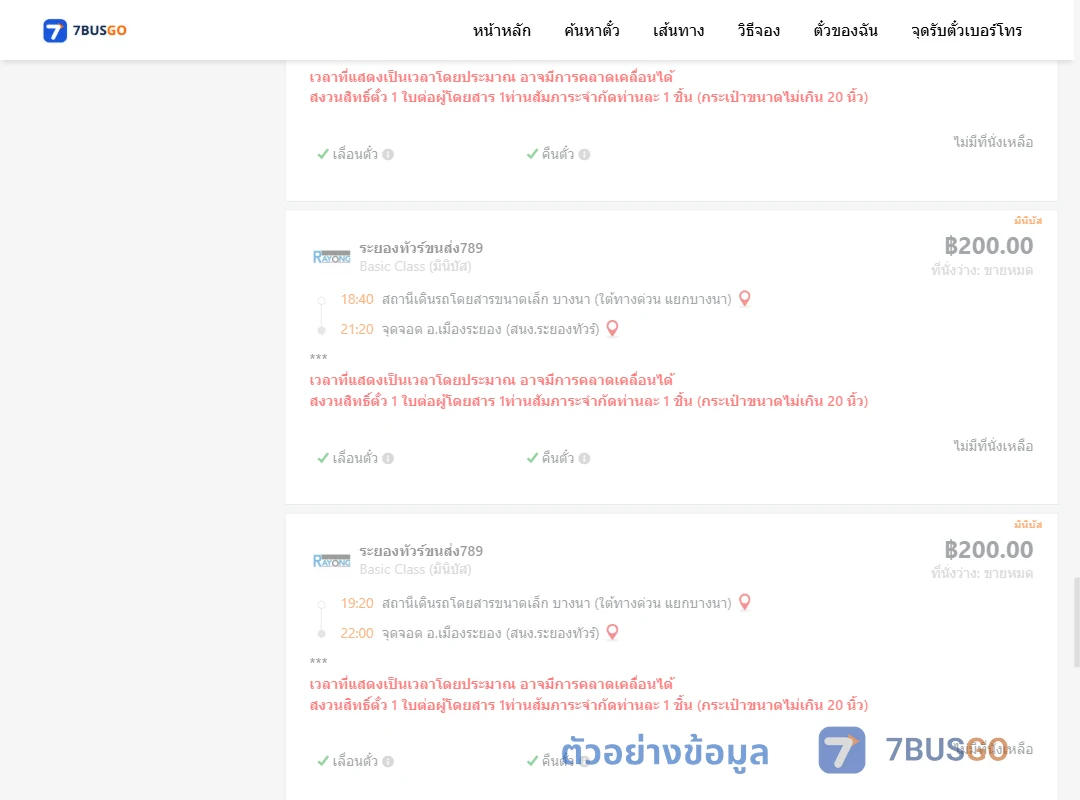Open the ตั๋วของฉัน menu item
The height and width of the screenshot is (800, 1080).
point(845,30)
